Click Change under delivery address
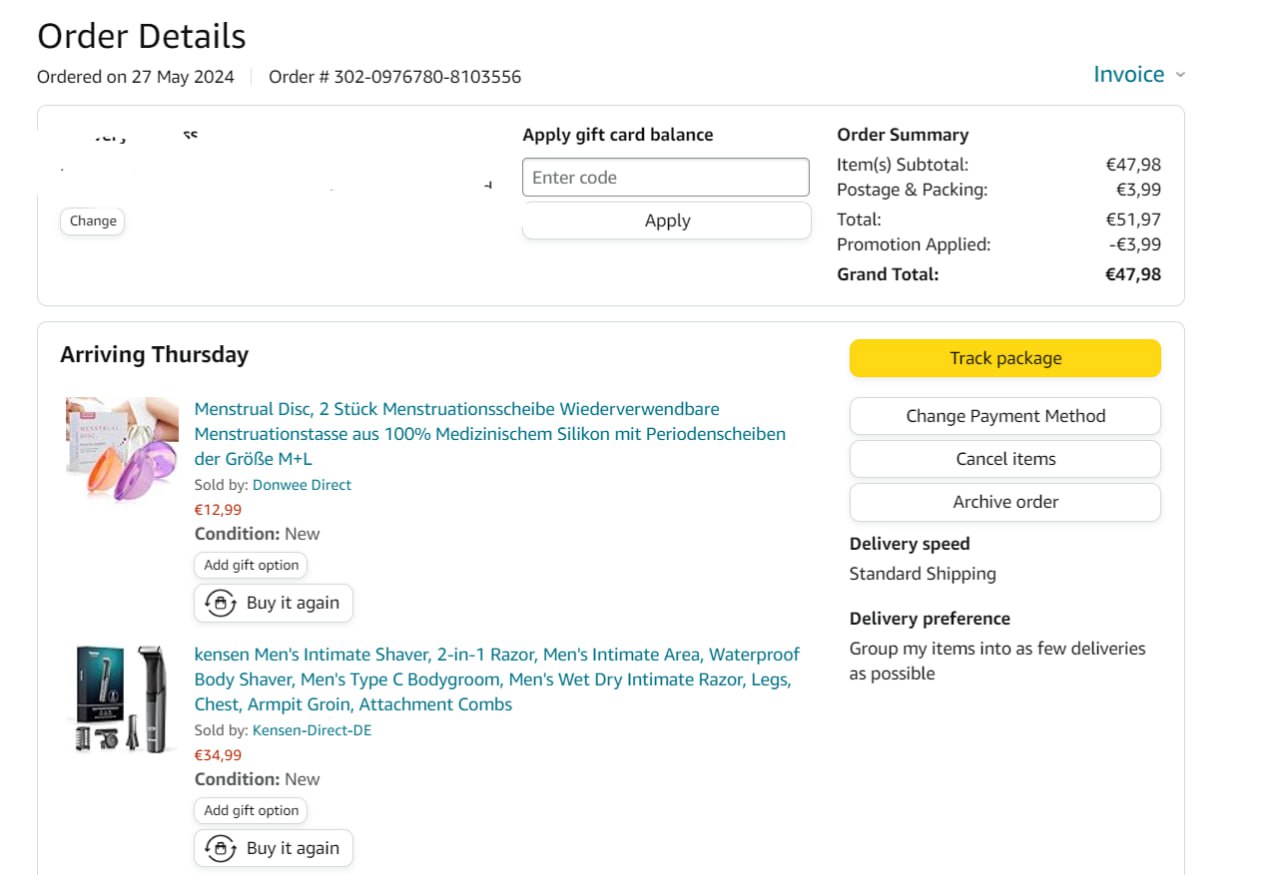 point(93,221)
